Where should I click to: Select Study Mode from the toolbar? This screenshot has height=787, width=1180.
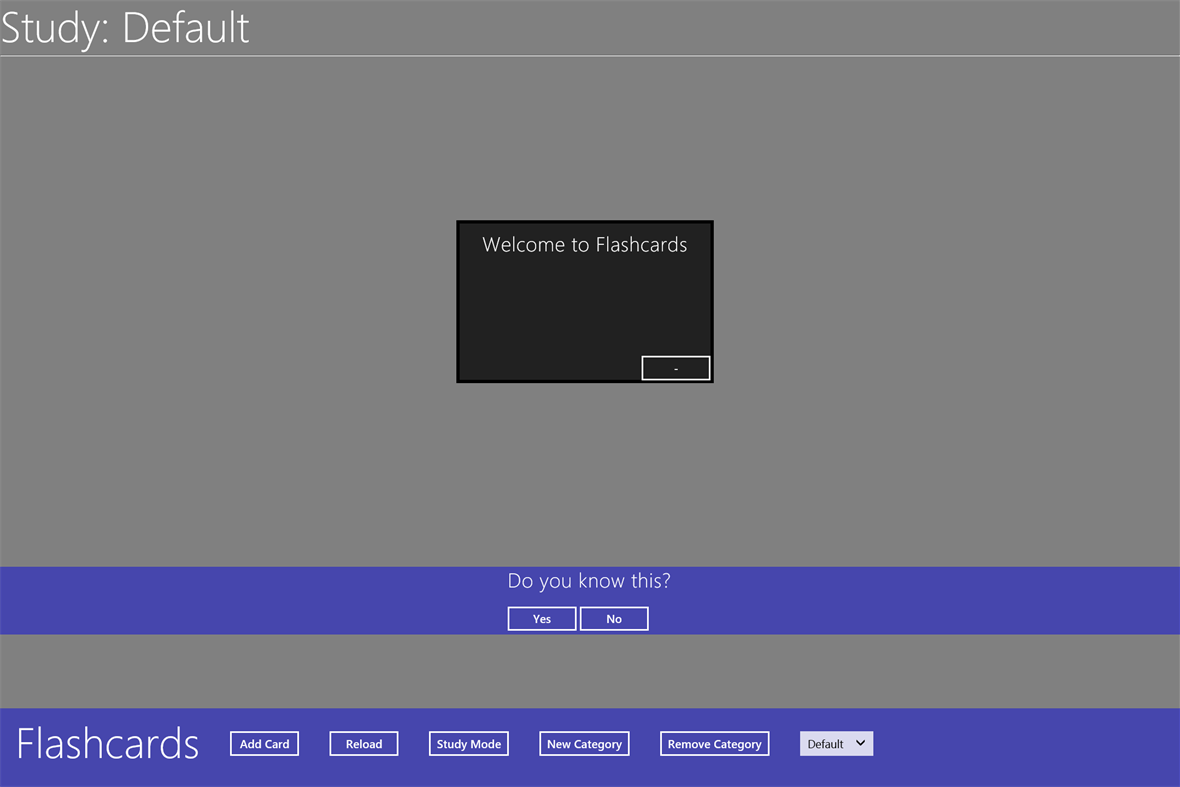[x=468, y=743]
